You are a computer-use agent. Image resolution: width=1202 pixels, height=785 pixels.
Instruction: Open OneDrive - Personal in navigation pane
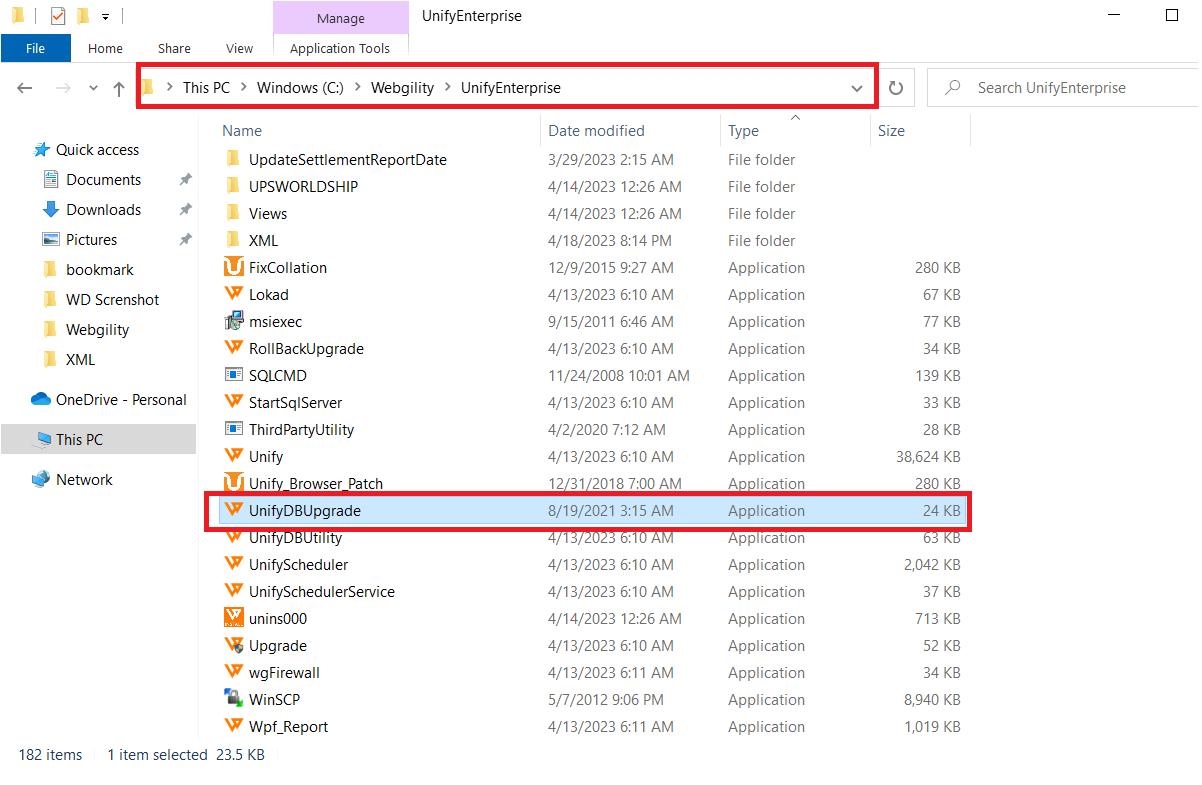click(x=109, y=400)
